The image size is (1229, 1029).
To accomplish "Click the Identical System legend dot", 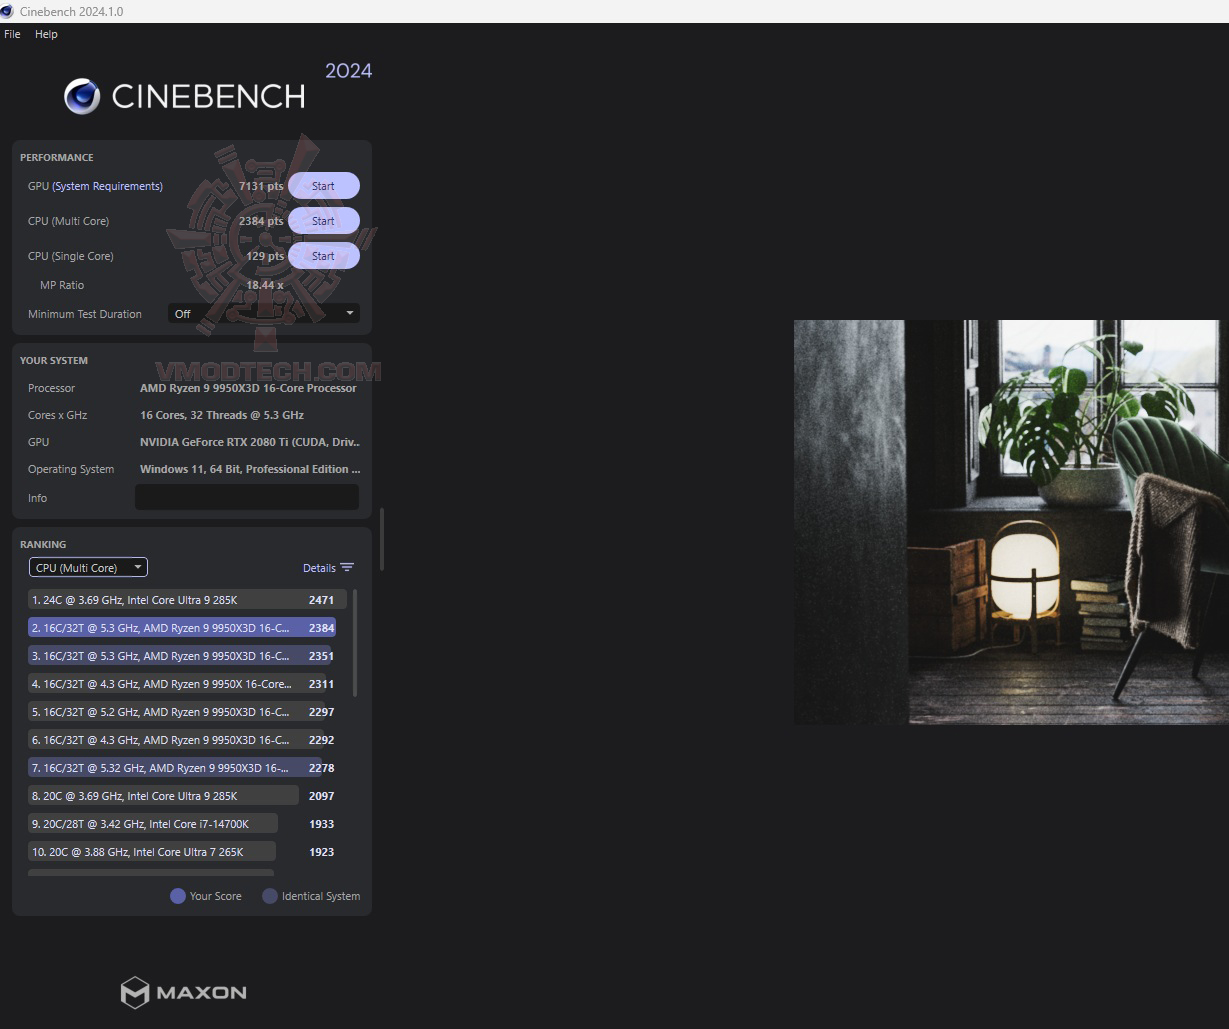I will [x=270, y=896].
